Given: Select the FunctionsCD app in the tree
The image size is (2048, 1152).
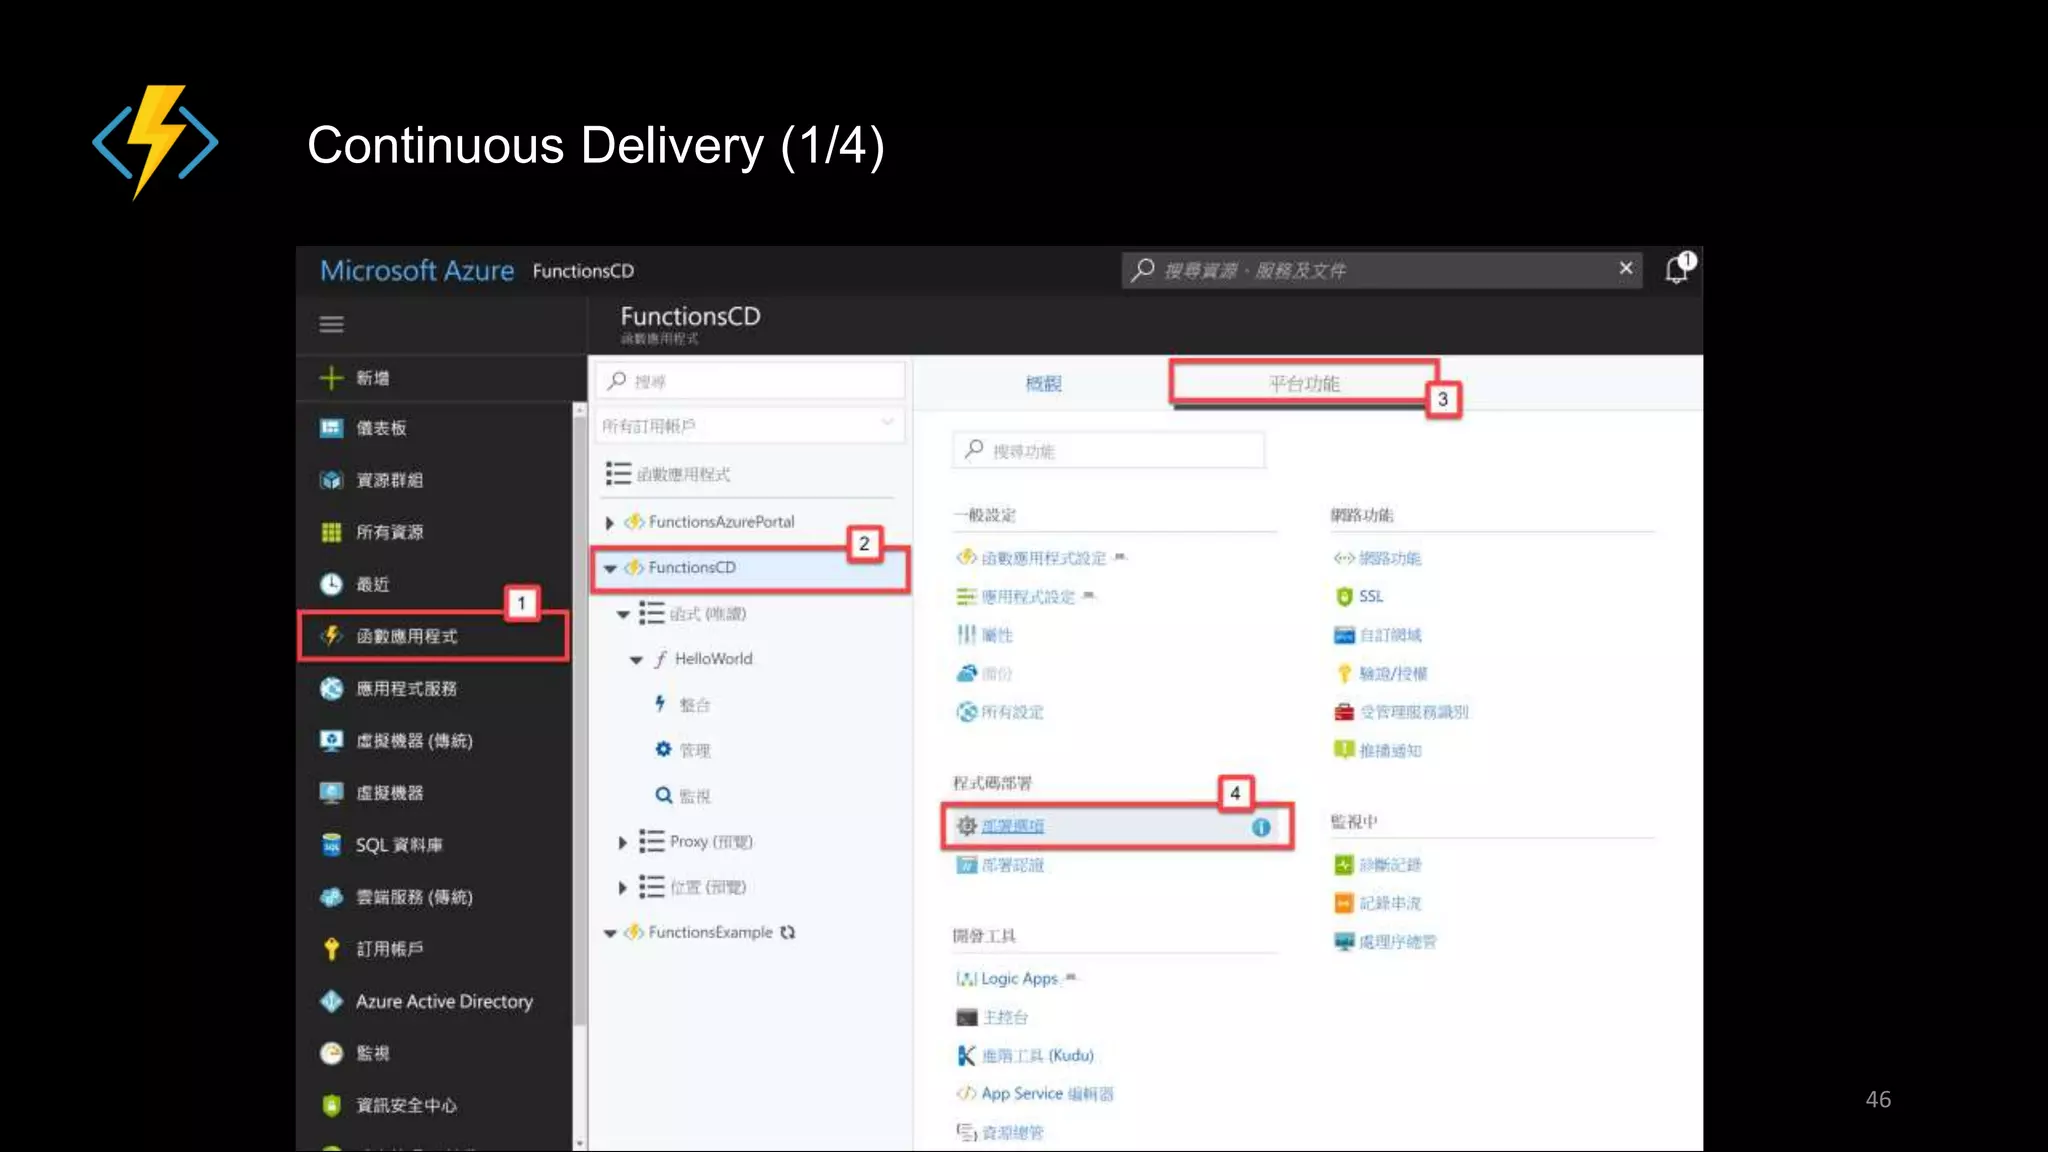Looking at the screenshot, I should [691, 567].
